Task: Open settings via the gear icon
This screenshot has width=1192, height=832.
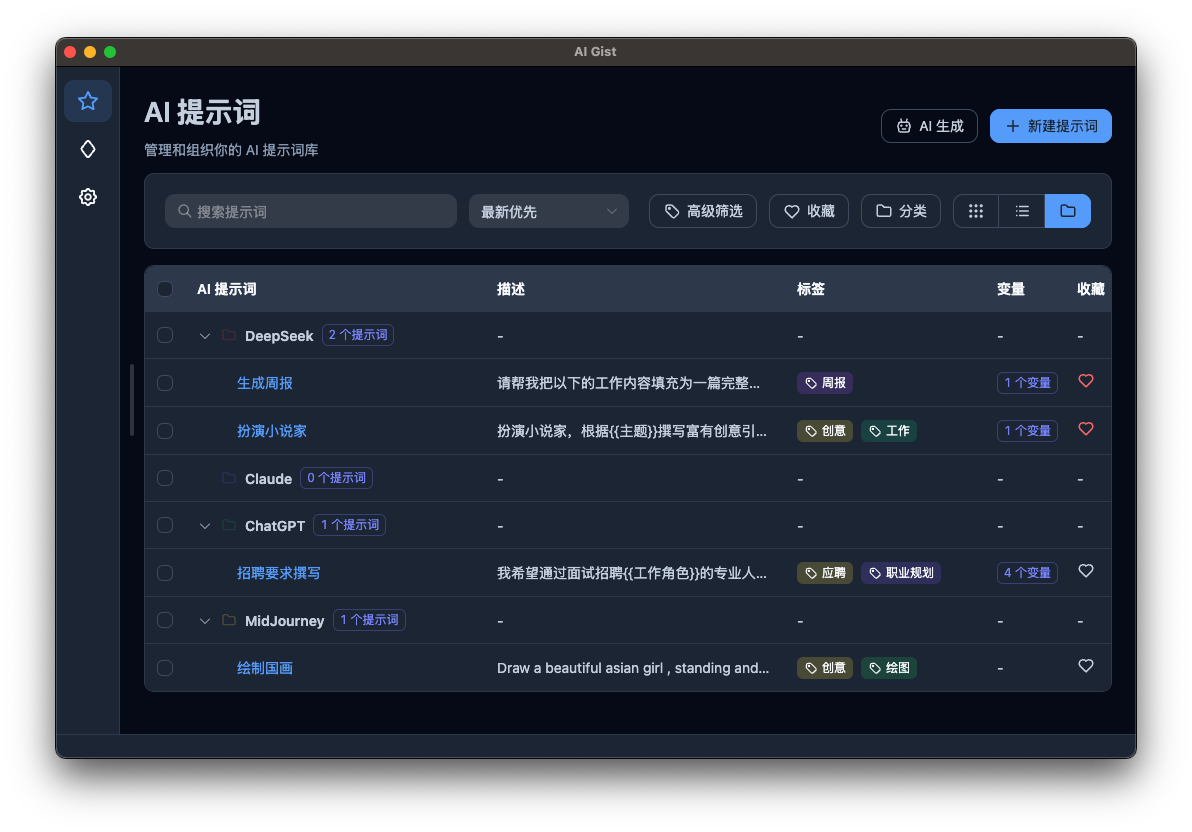Action: point(88,197)
